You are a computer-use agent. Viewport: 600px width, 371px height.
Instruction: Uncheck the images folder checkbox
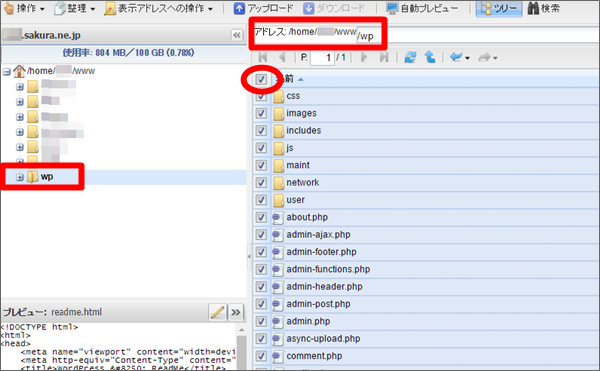(x=261, y=113)
